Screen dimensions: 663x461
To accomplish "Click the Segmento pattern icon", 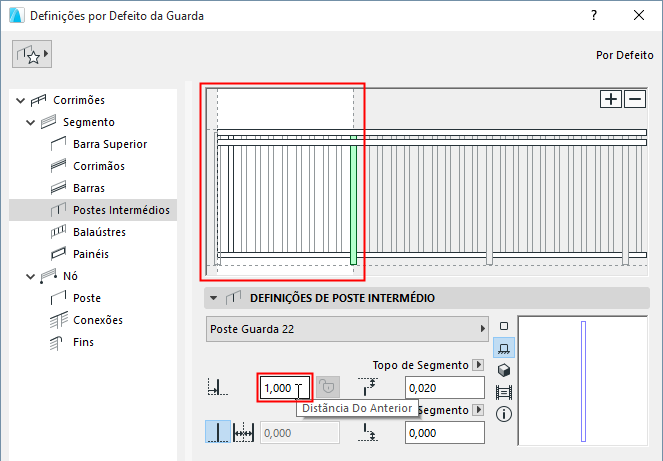I will coord(48,122).
